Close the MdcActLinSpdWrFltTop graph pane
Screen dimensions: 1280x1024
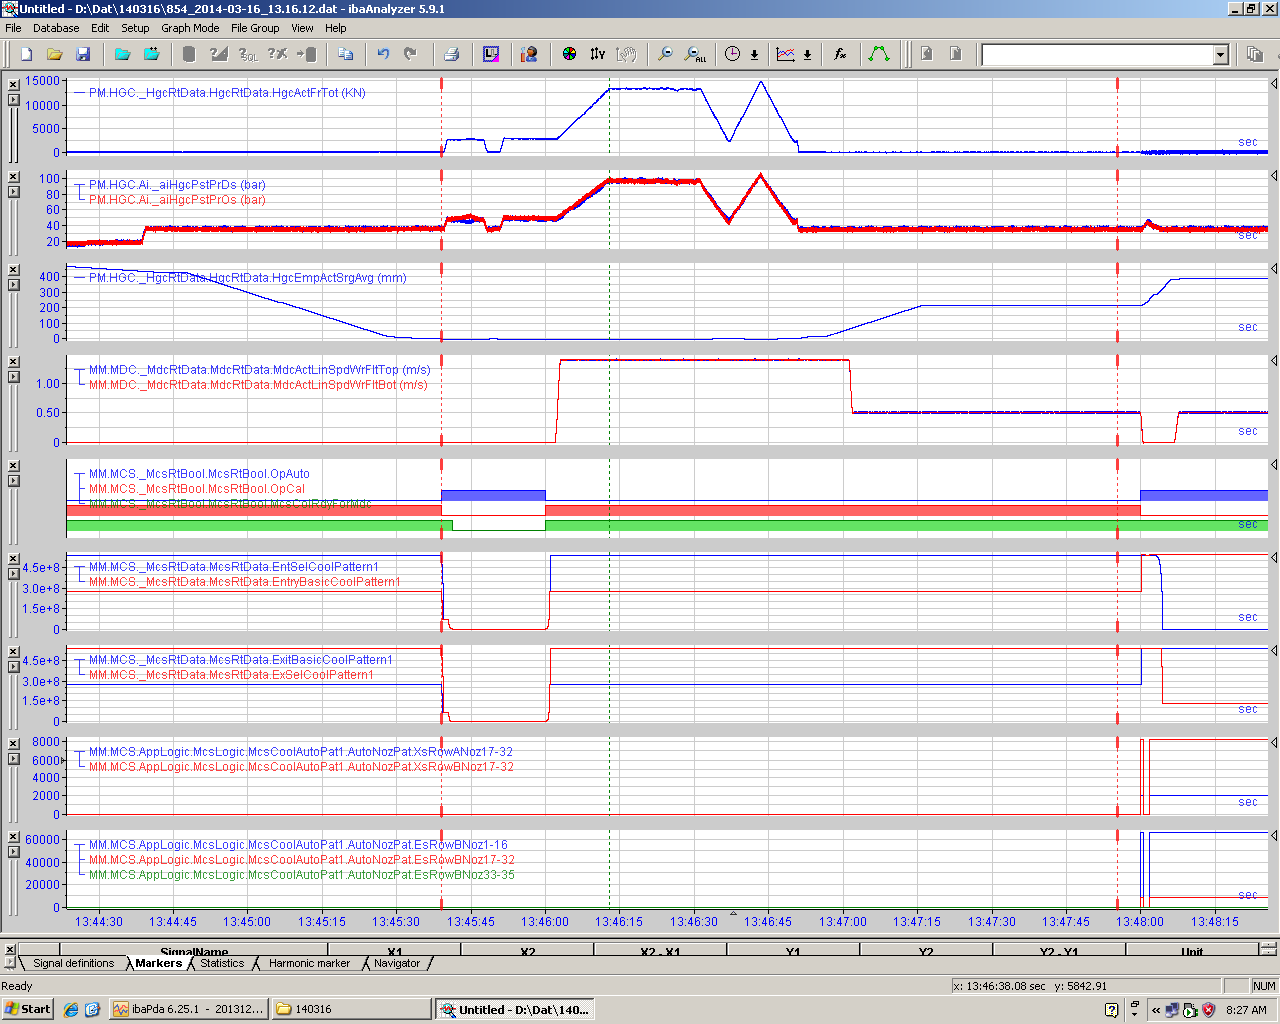13,362
